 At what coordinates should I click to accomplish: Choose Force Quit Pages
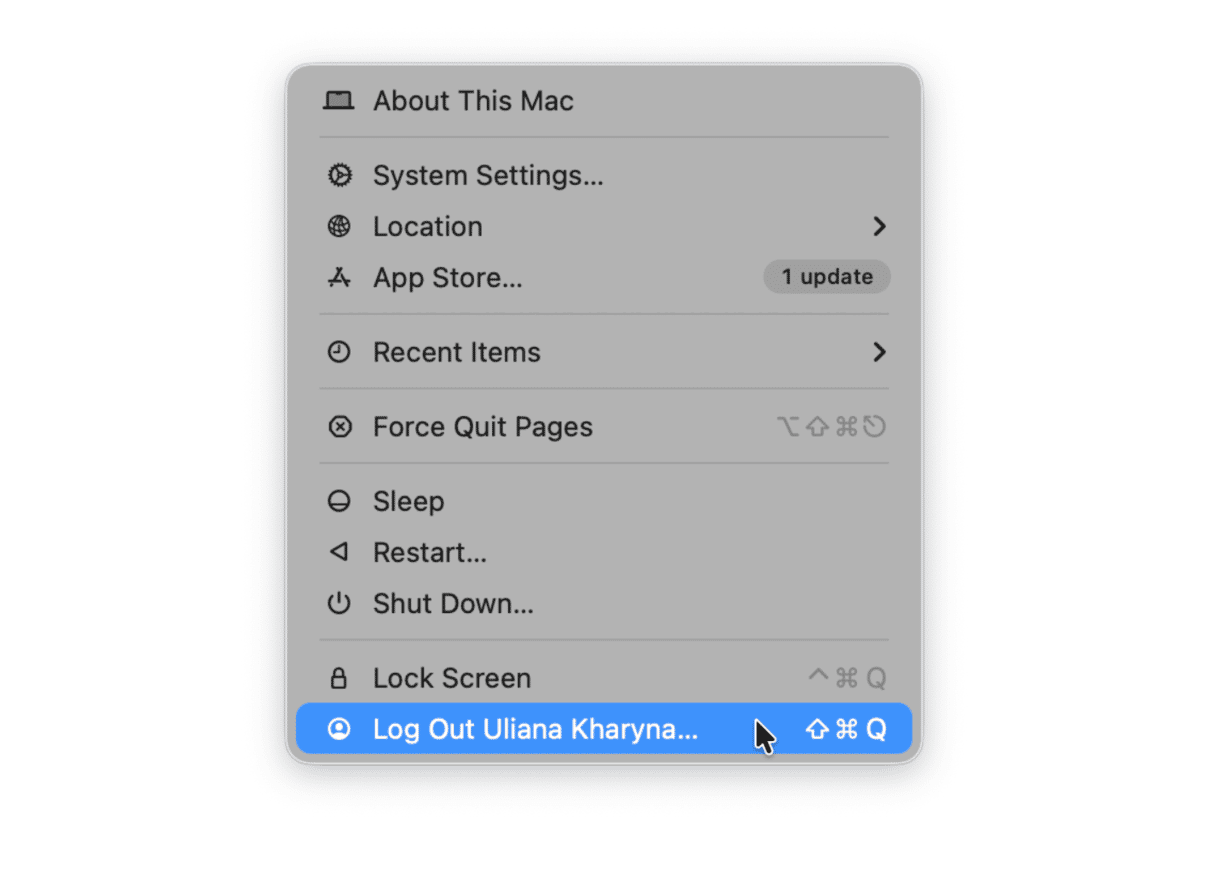coord(483,427)
